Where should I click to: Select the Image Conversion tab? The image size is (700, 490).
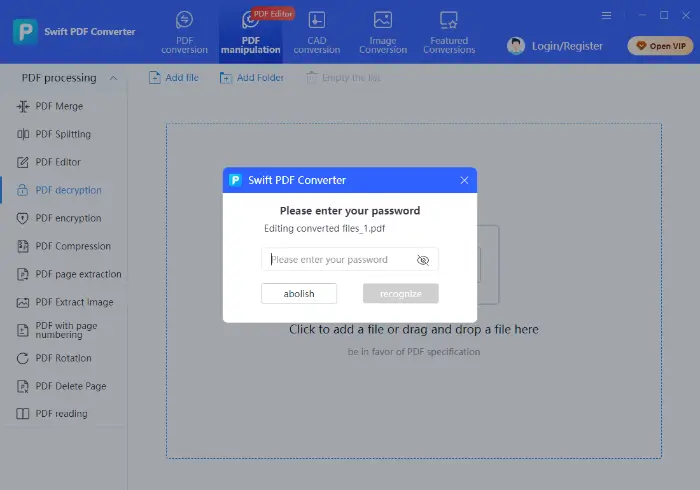383,32
